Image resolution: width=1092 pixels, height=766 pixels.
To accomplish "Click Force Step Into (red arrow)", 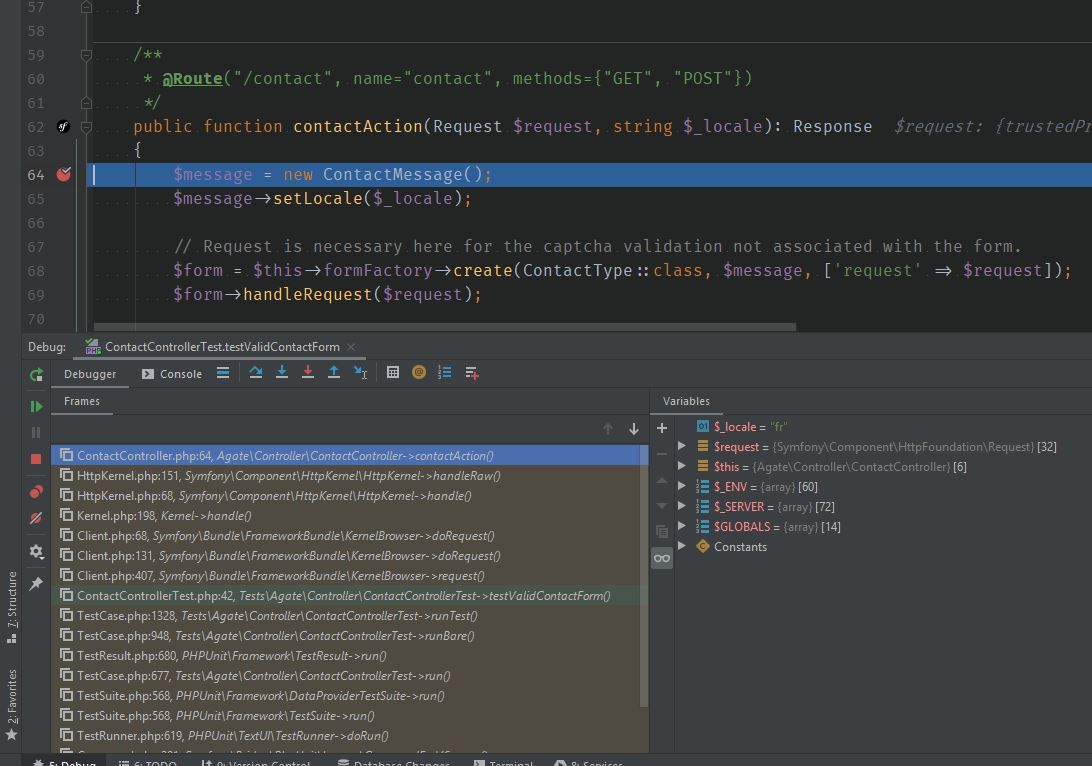I will [308, 373].
